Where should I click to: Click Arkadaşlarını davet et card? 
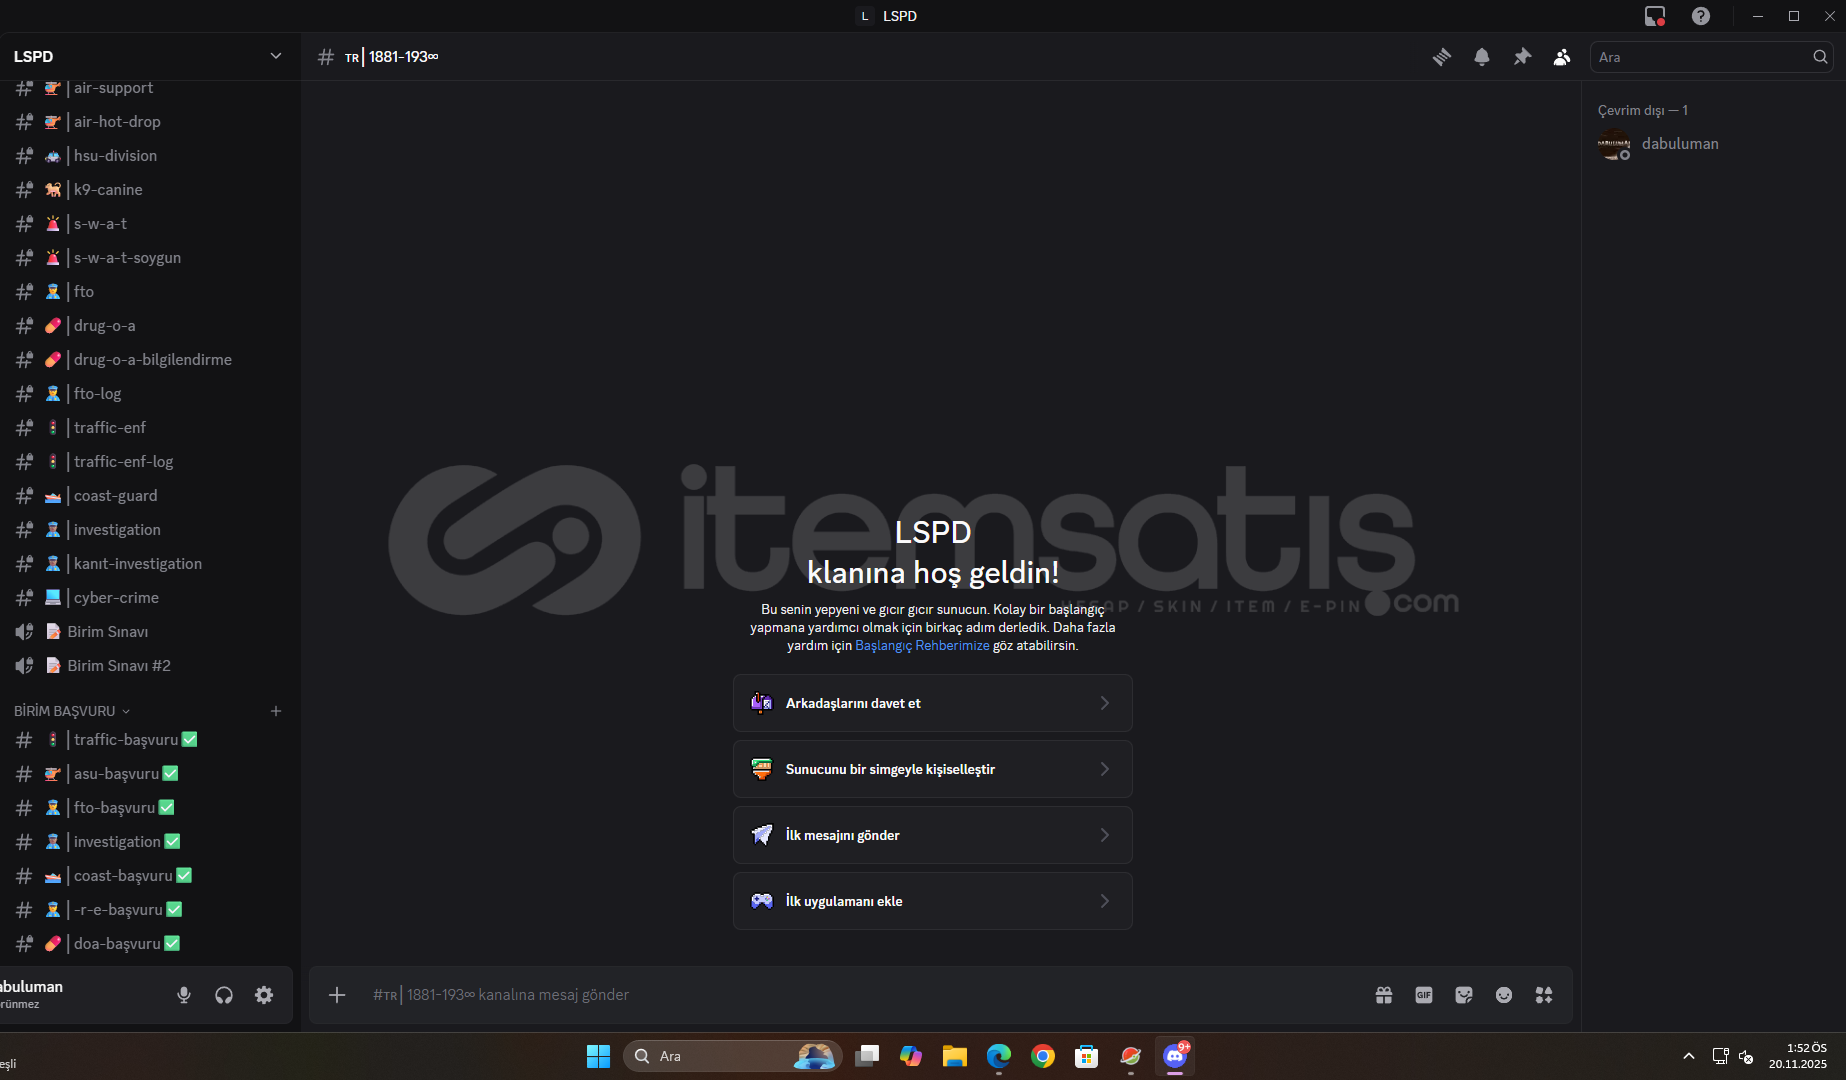click(x=933, y=703)
